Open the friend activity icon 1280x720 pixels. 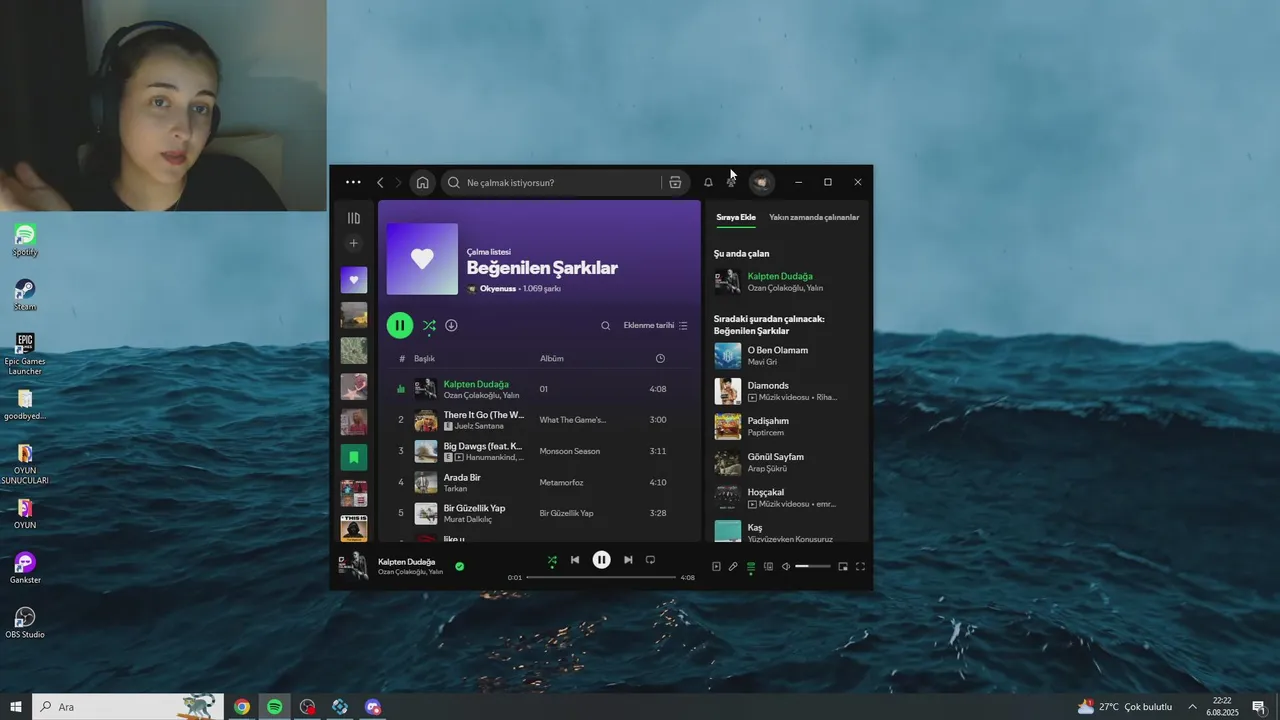[732, 182]
